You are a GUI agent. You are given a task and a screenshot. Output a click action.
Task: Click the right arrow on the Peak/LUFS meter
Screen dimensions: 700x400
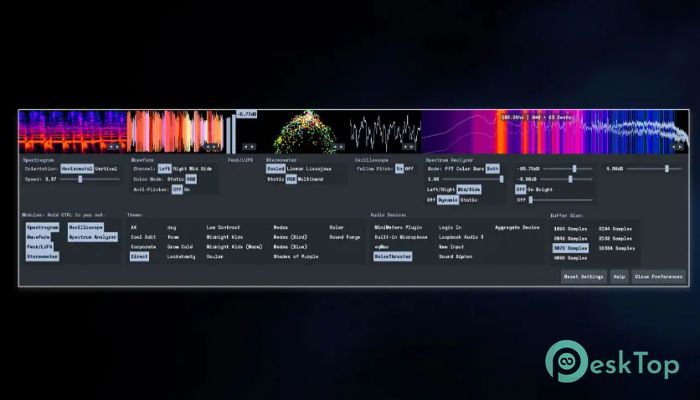click(253, 147)
